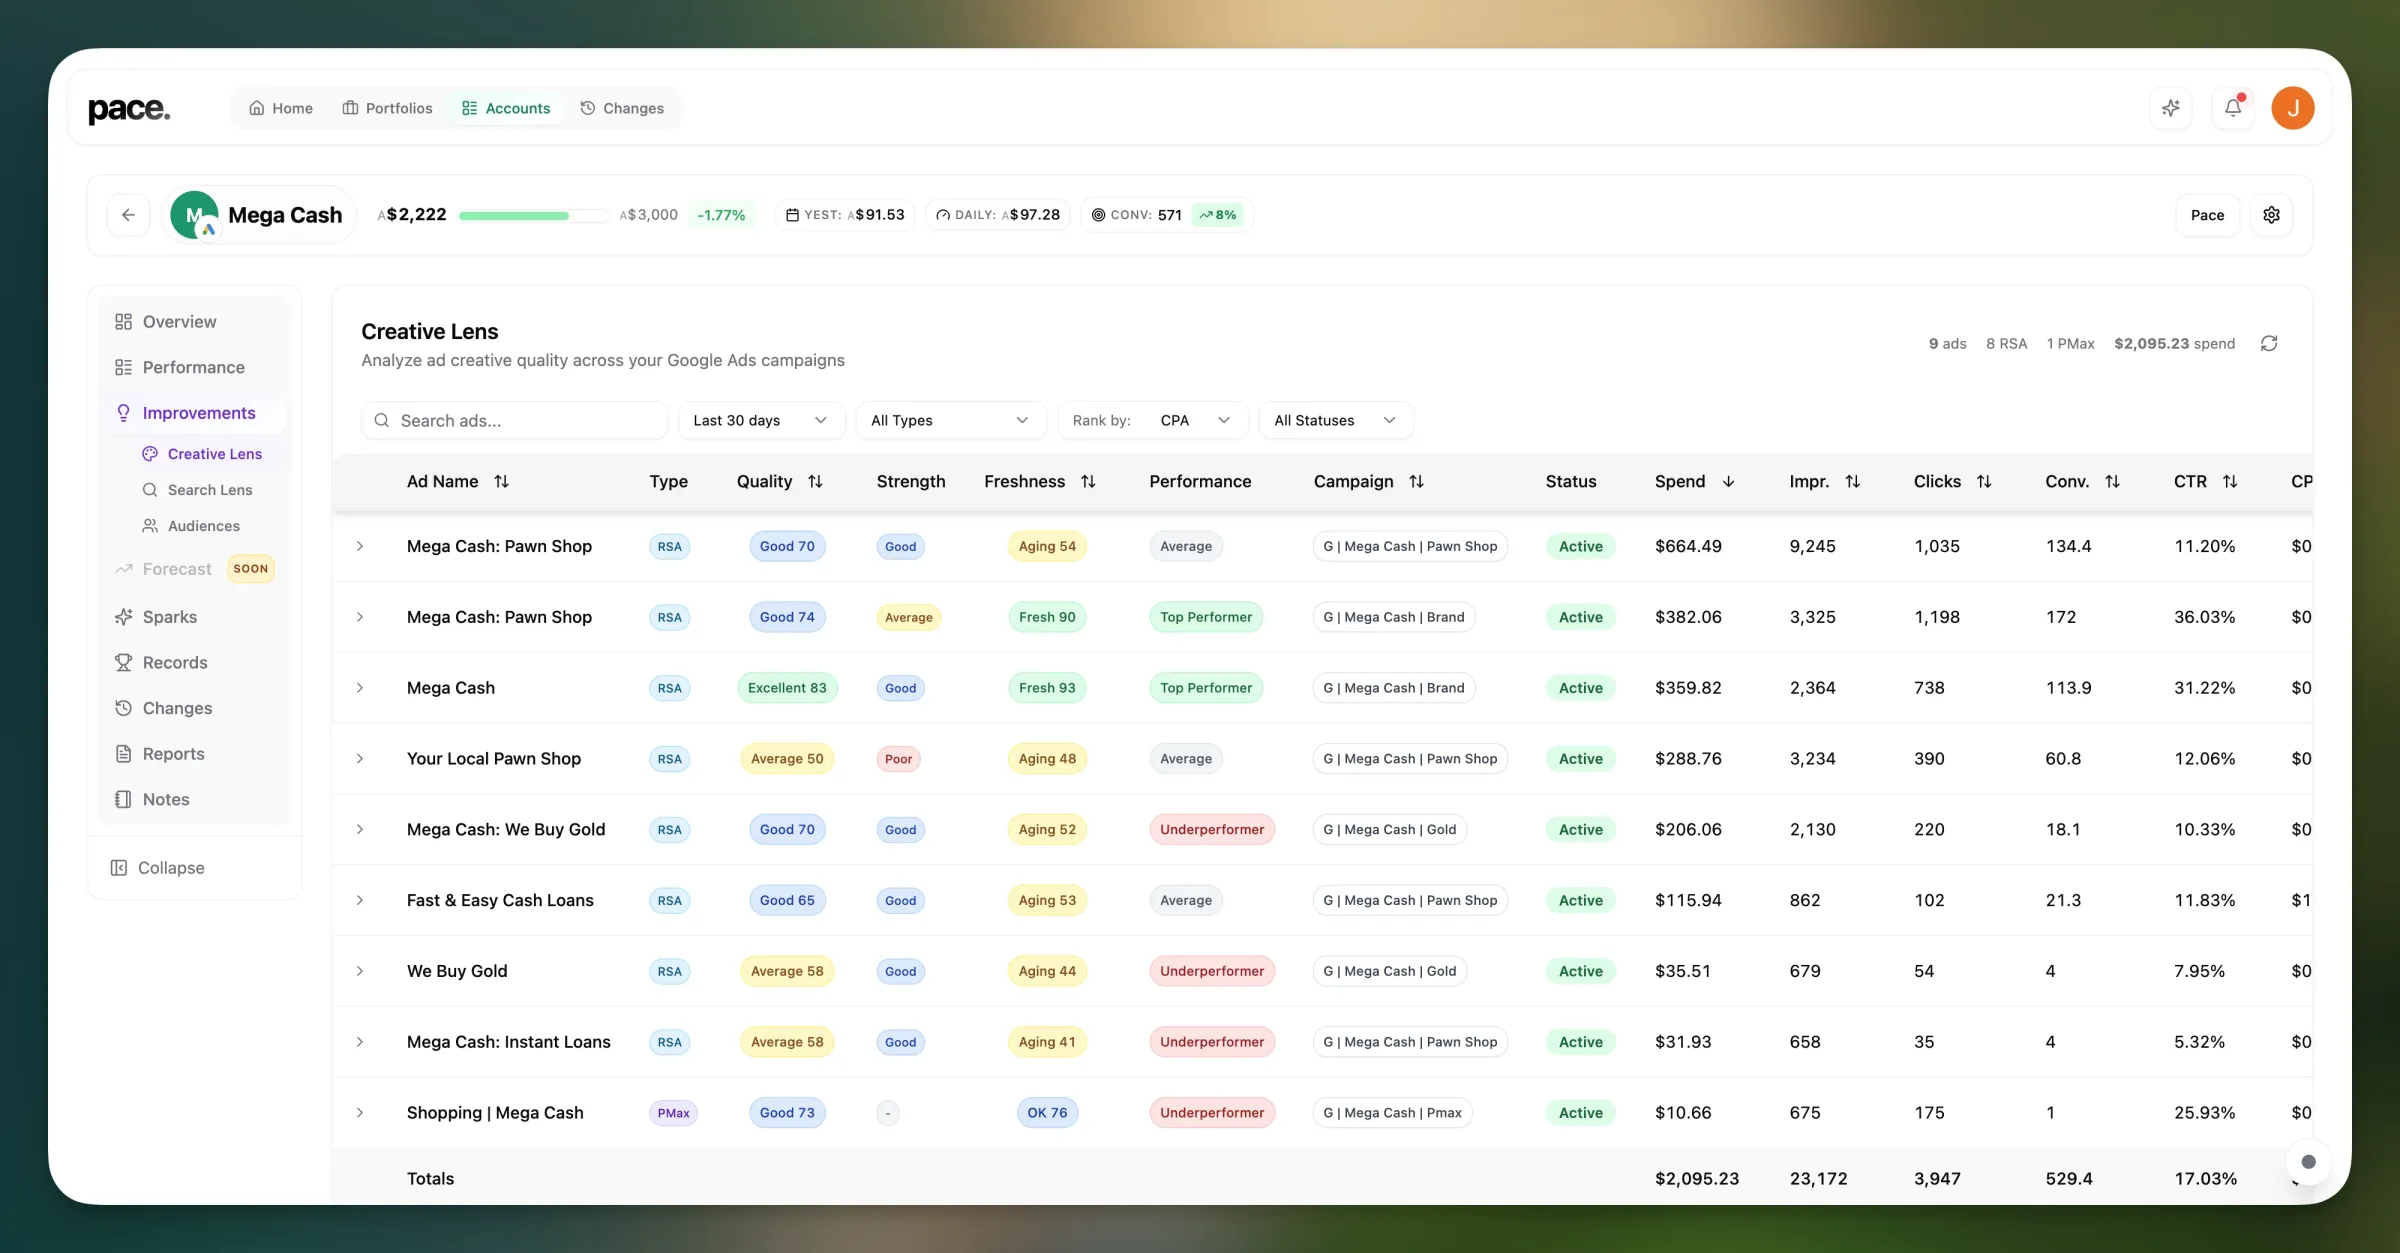Screen dimensions: 2400x1253
Task: Click the CONV: 571 chip
Action: pyautogui.click(x=1167, y=215)
